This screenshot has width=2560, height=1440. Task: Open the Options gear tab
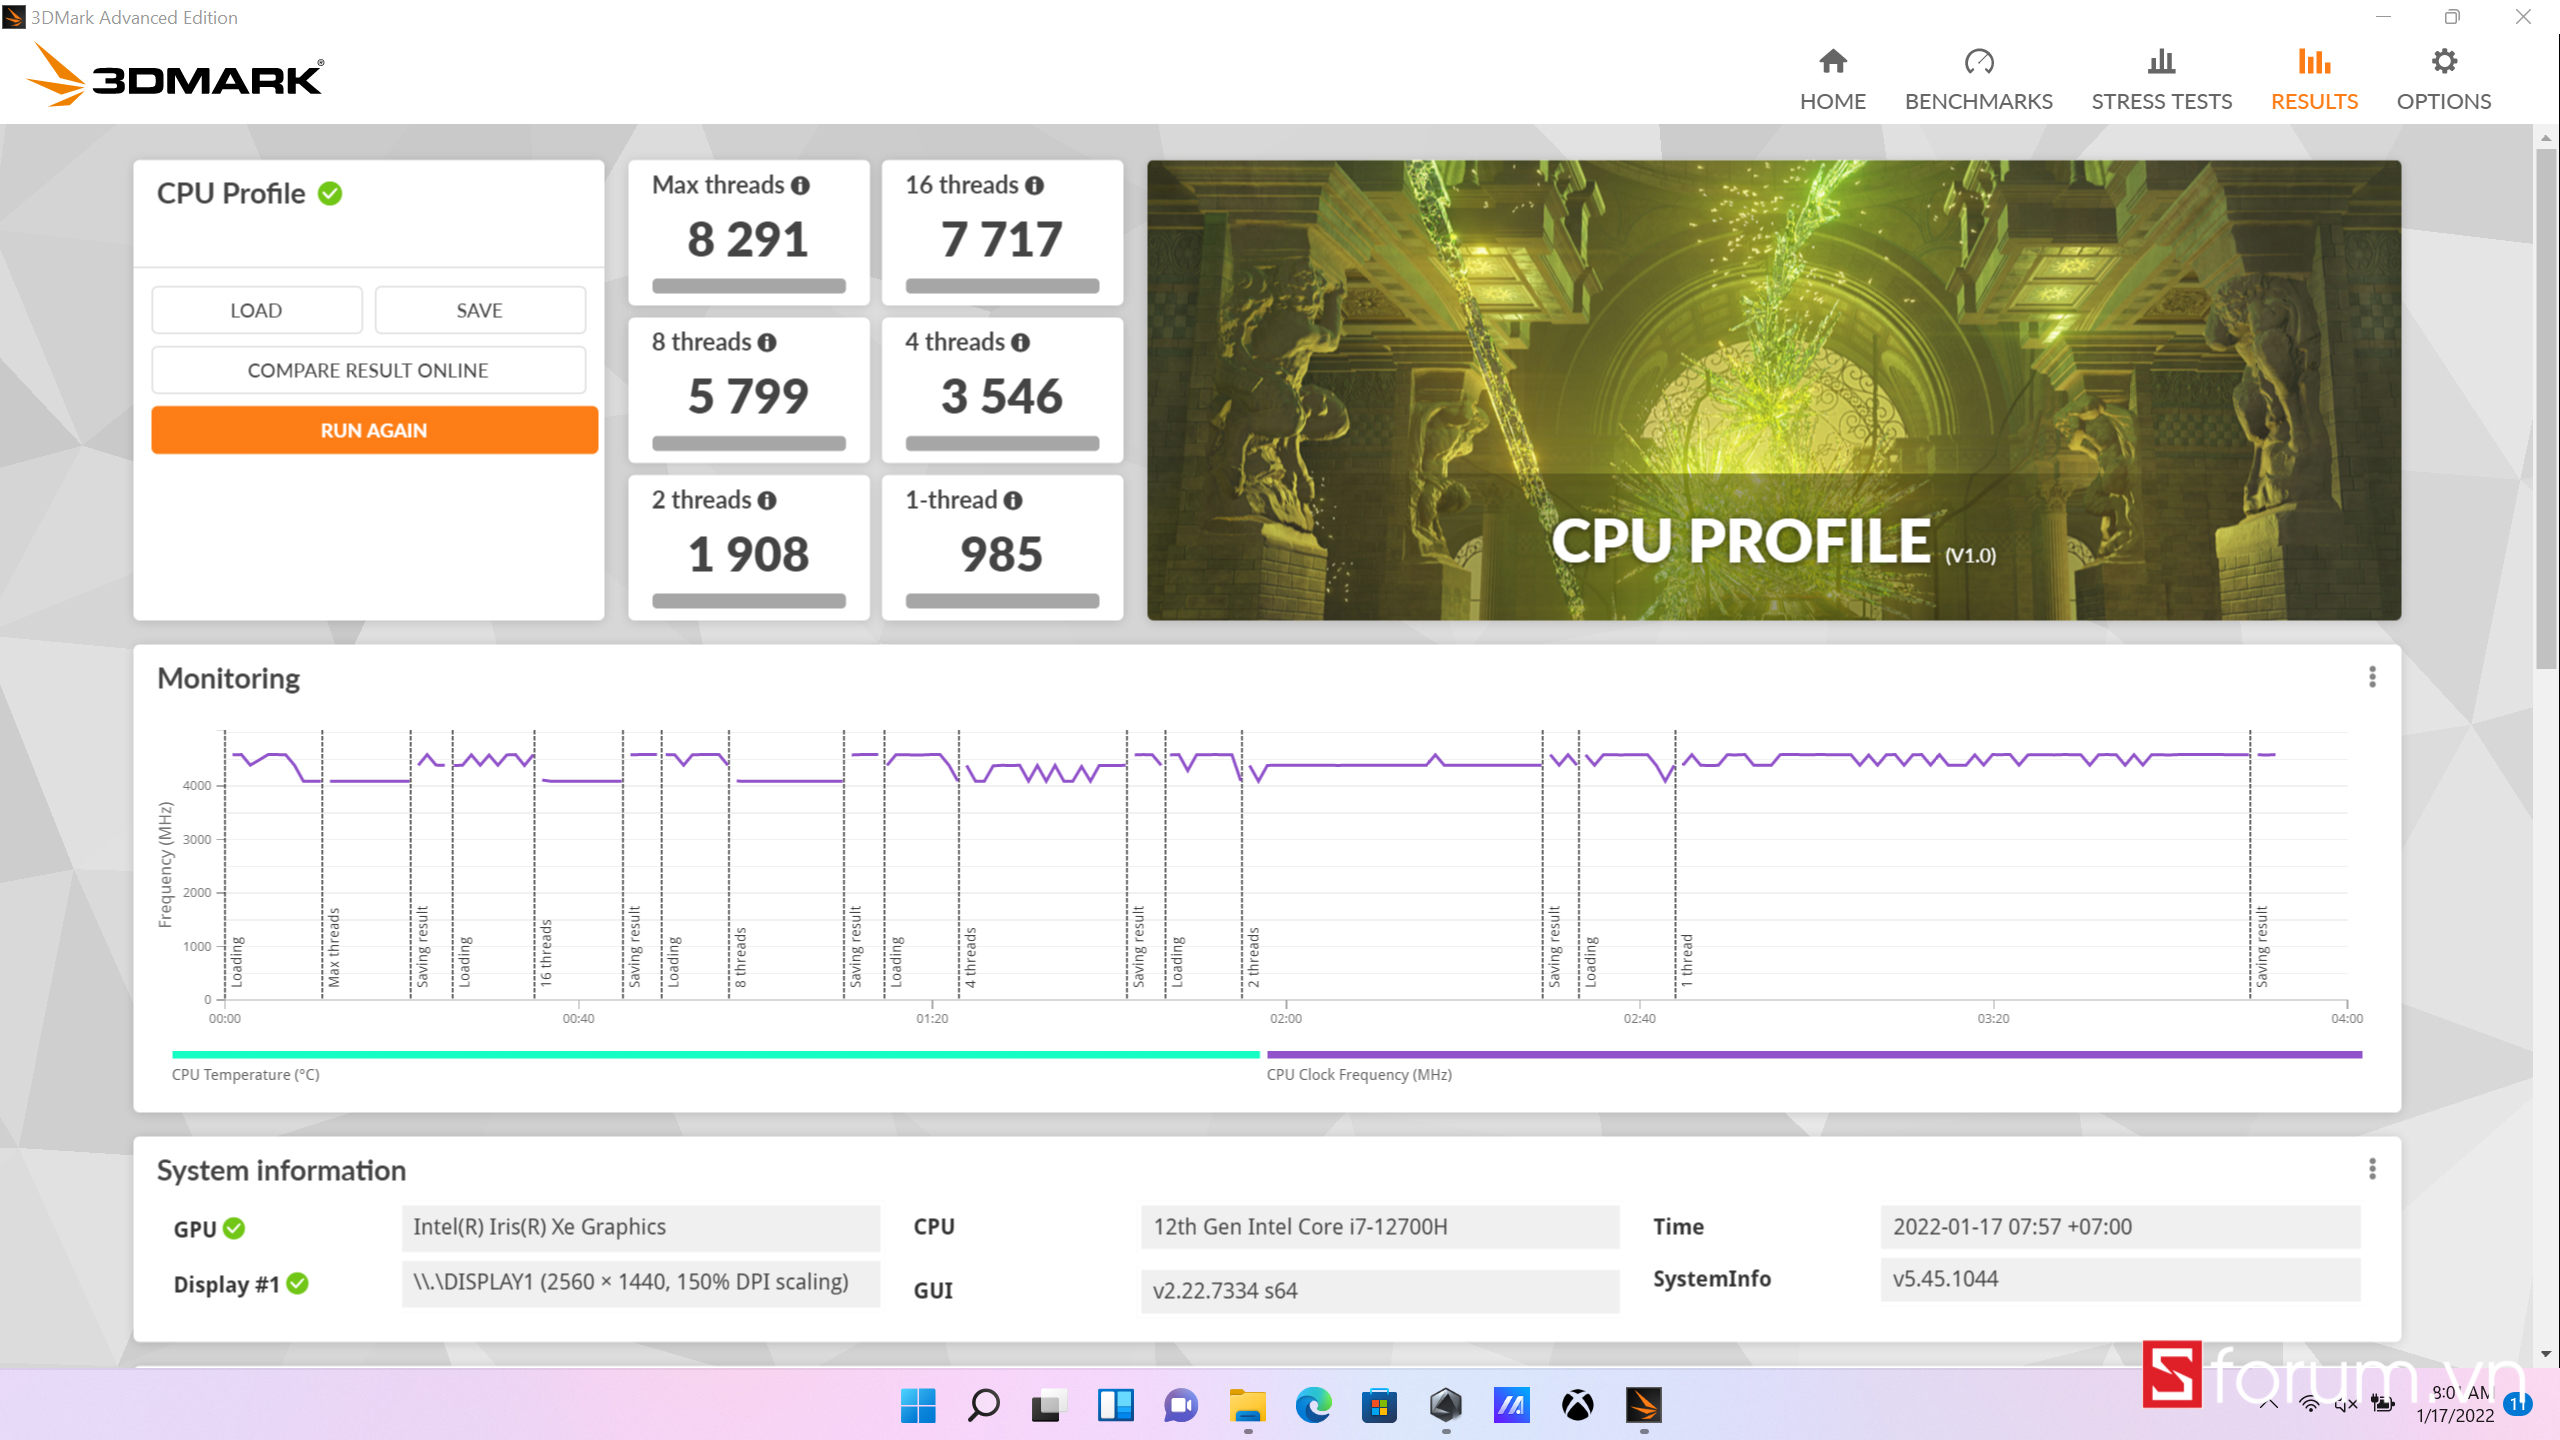(x=2443, y=80)
